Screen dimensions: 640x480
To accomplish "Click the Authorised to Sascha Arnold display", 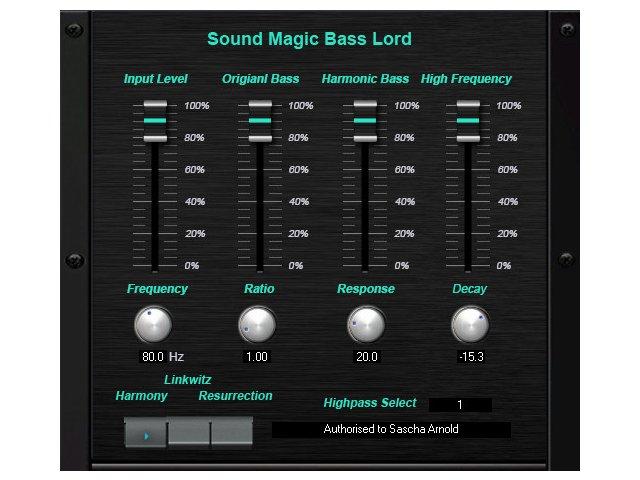I will click(x=391, y=429).
